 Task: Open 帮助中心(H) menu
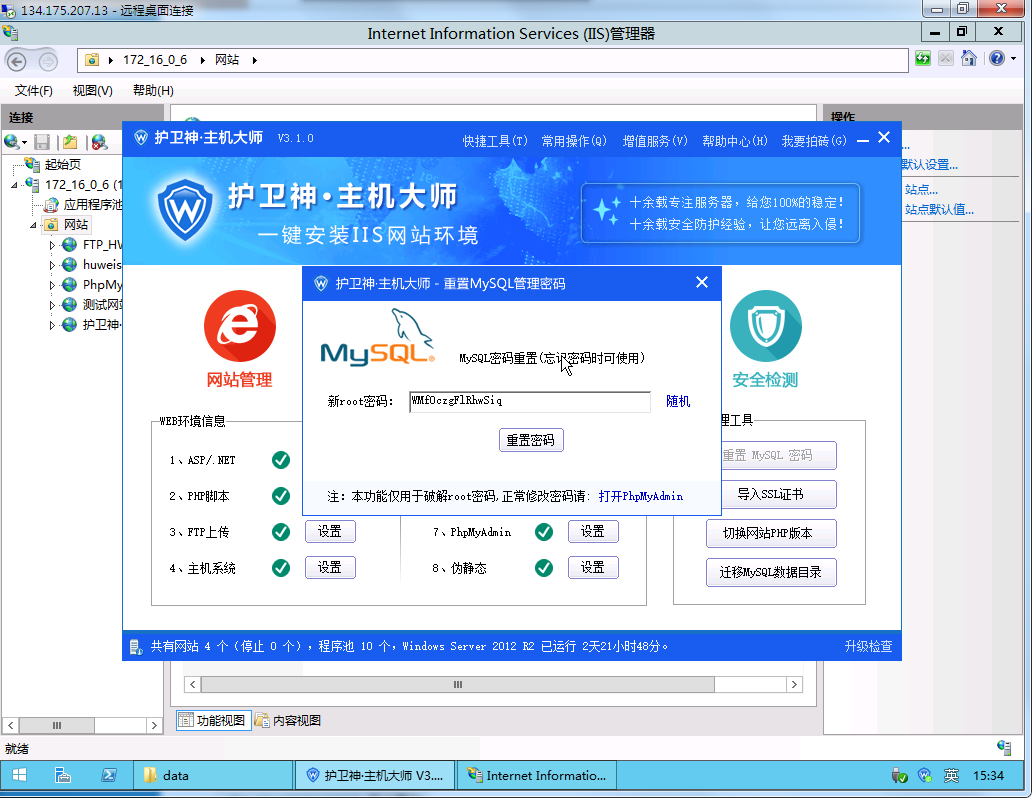(x=735, y=141)
